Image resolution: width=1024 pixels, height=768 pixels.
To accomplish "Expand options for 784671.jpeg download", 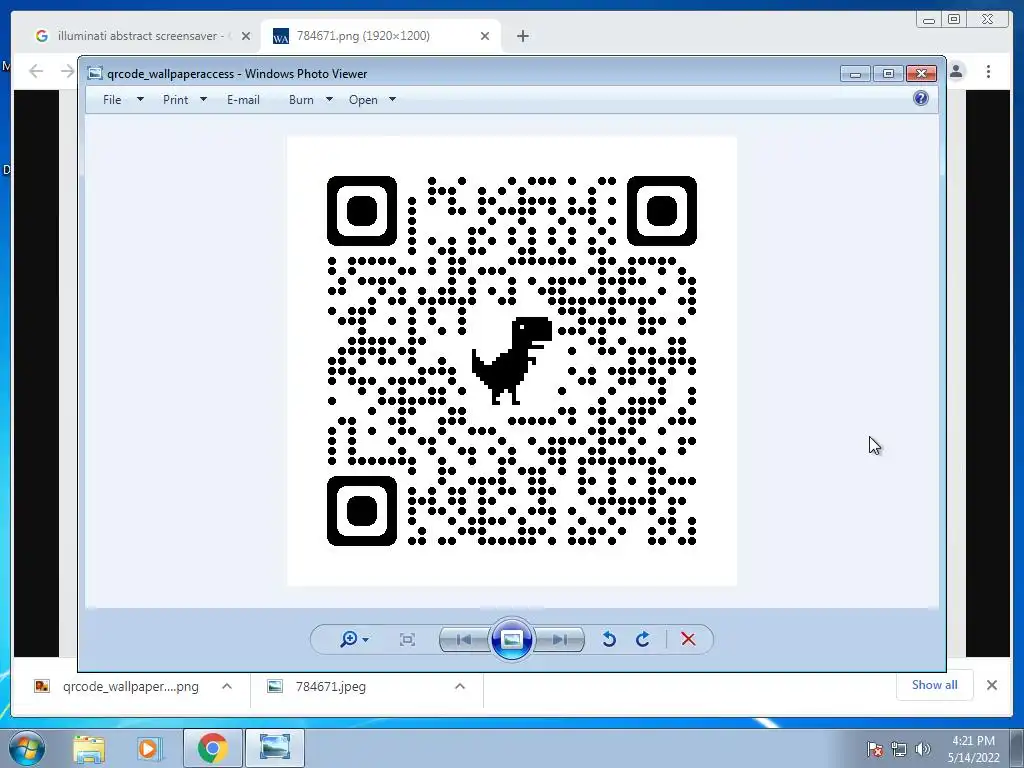I will pos(460,686).
